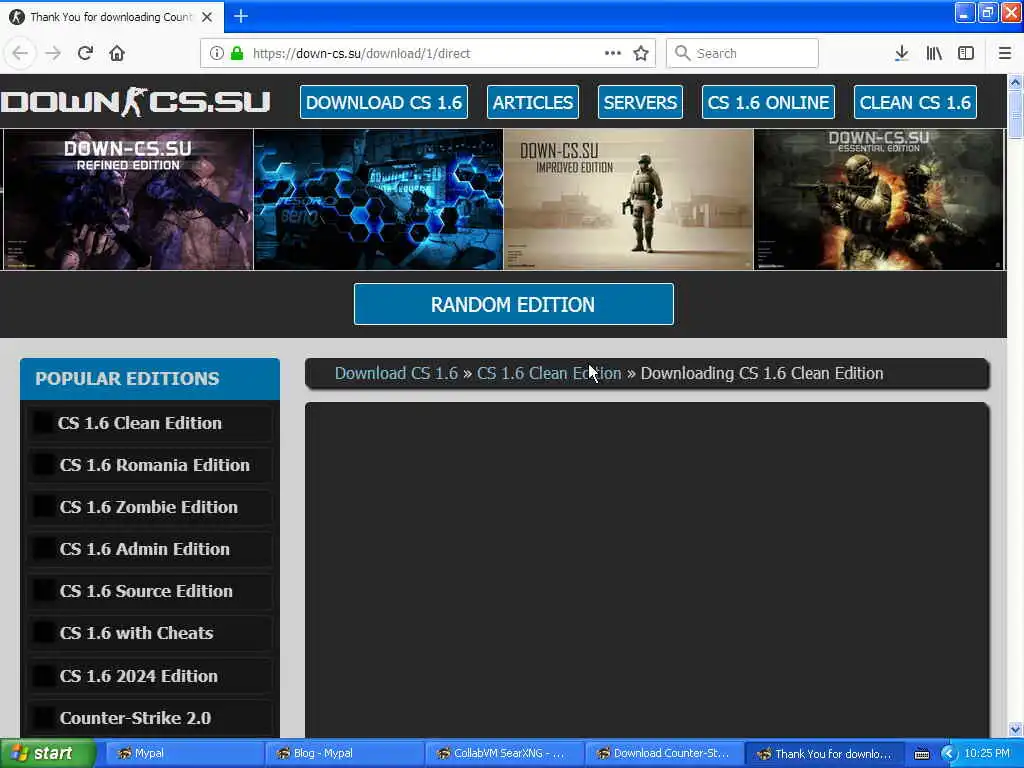Switch to Blog - Mypal taskbar window
Viewport: 1024px width, 768px height.
[343, 754]
